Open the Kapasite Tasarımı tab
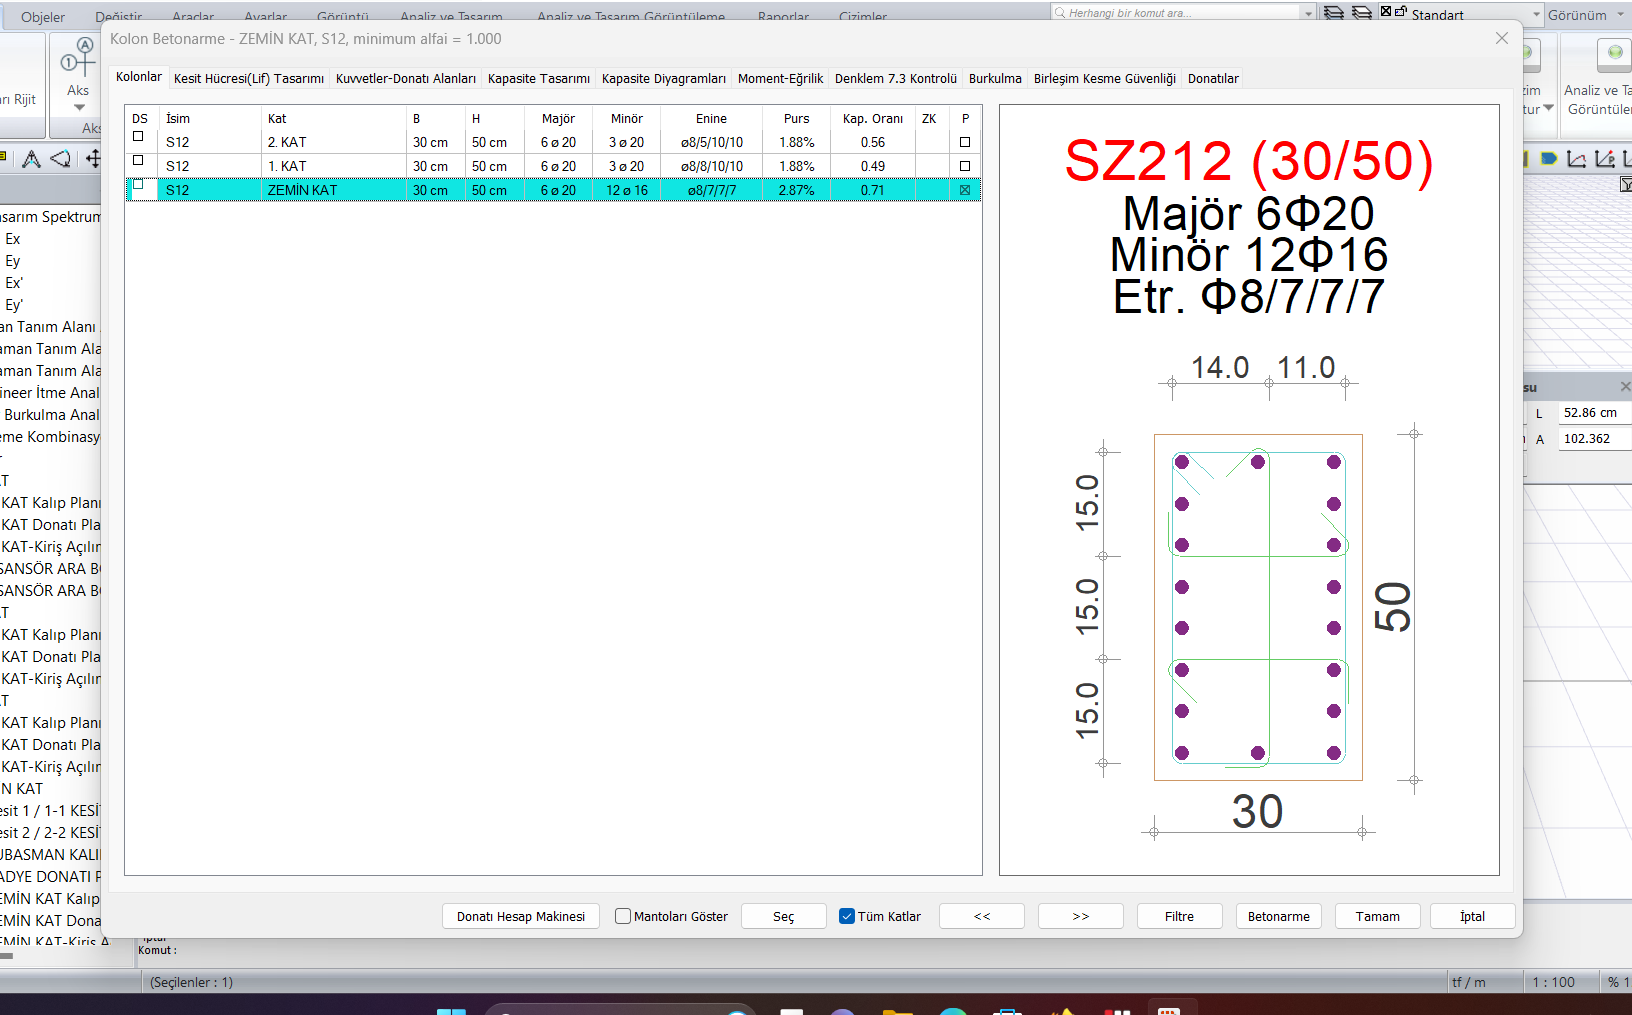The height and width of the screenshot is (1015, 1632). tap(538, 78)
